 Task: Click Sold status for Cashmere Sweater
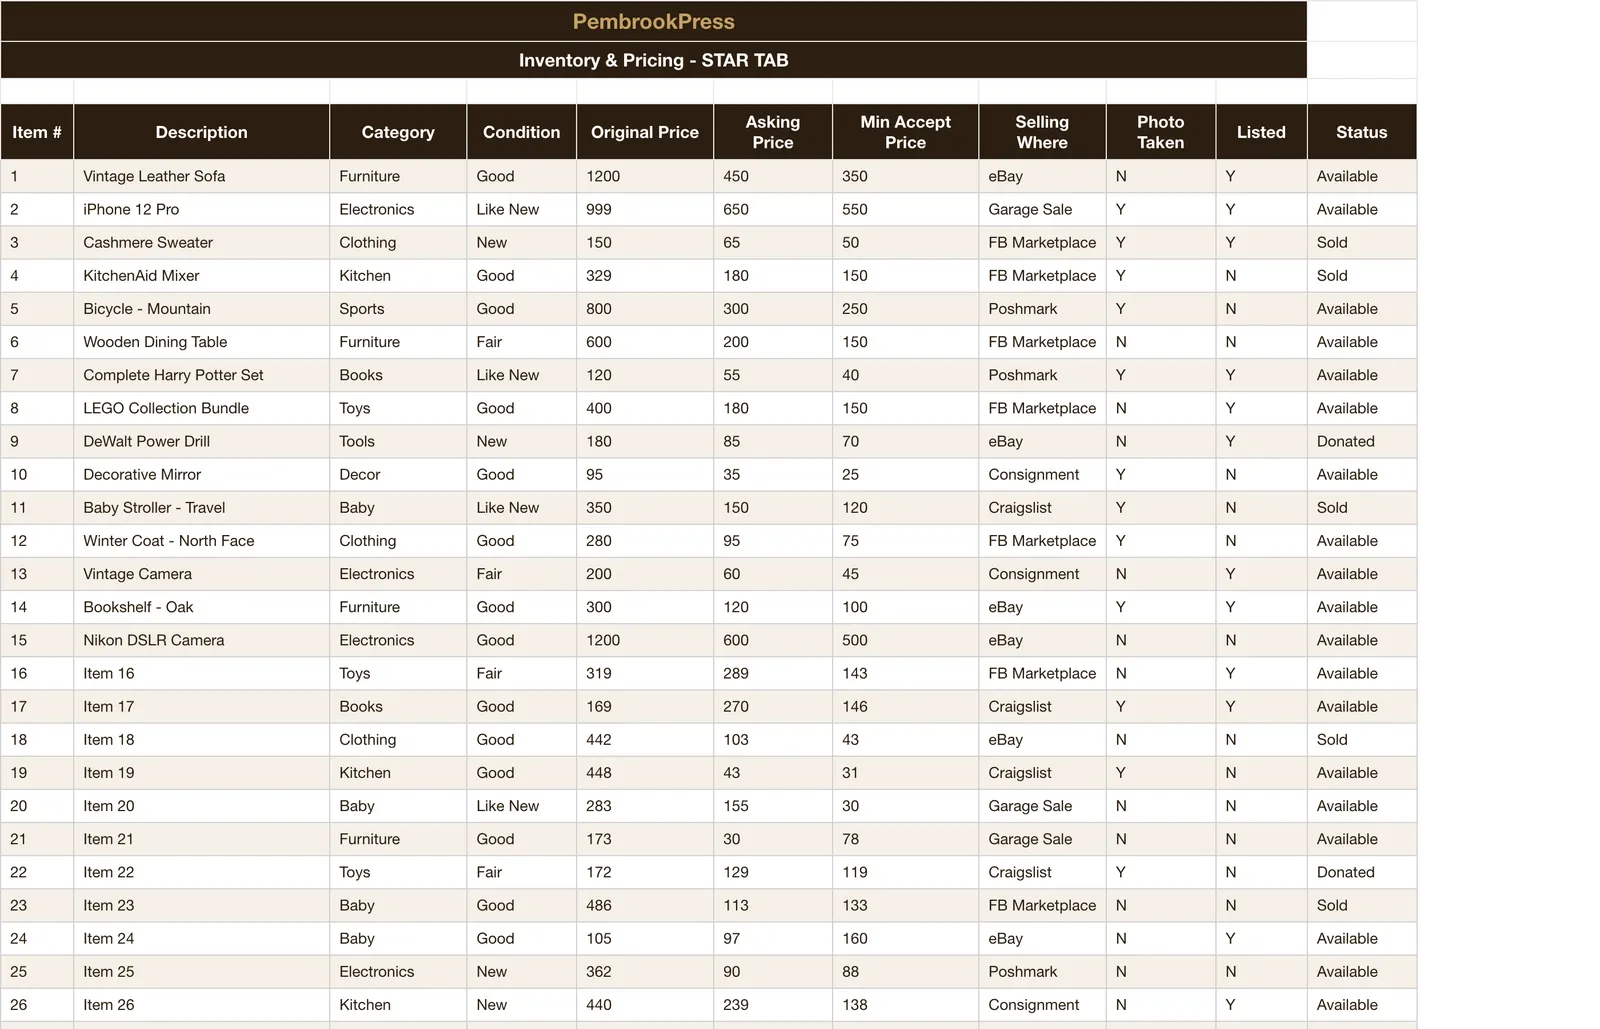(1362, 242)
